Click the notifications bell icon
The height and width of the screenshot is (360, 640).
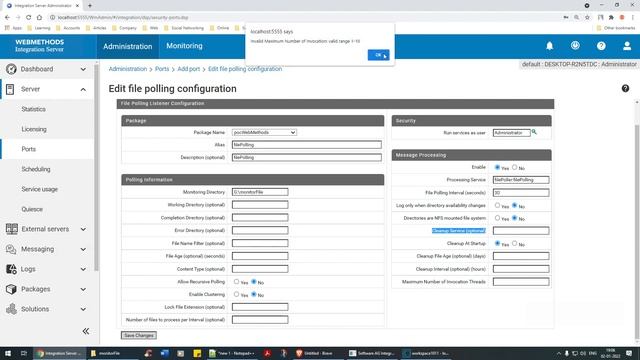[549, 46]
